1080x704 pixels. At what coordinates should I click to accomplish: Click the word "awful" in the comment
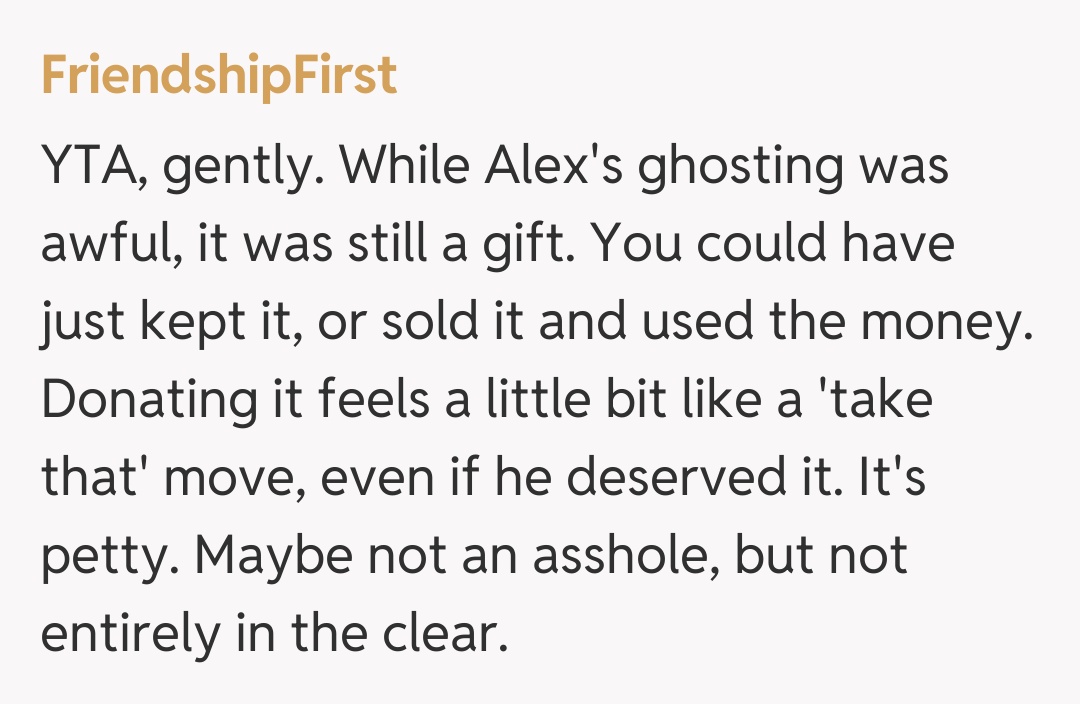click(105, 246)
